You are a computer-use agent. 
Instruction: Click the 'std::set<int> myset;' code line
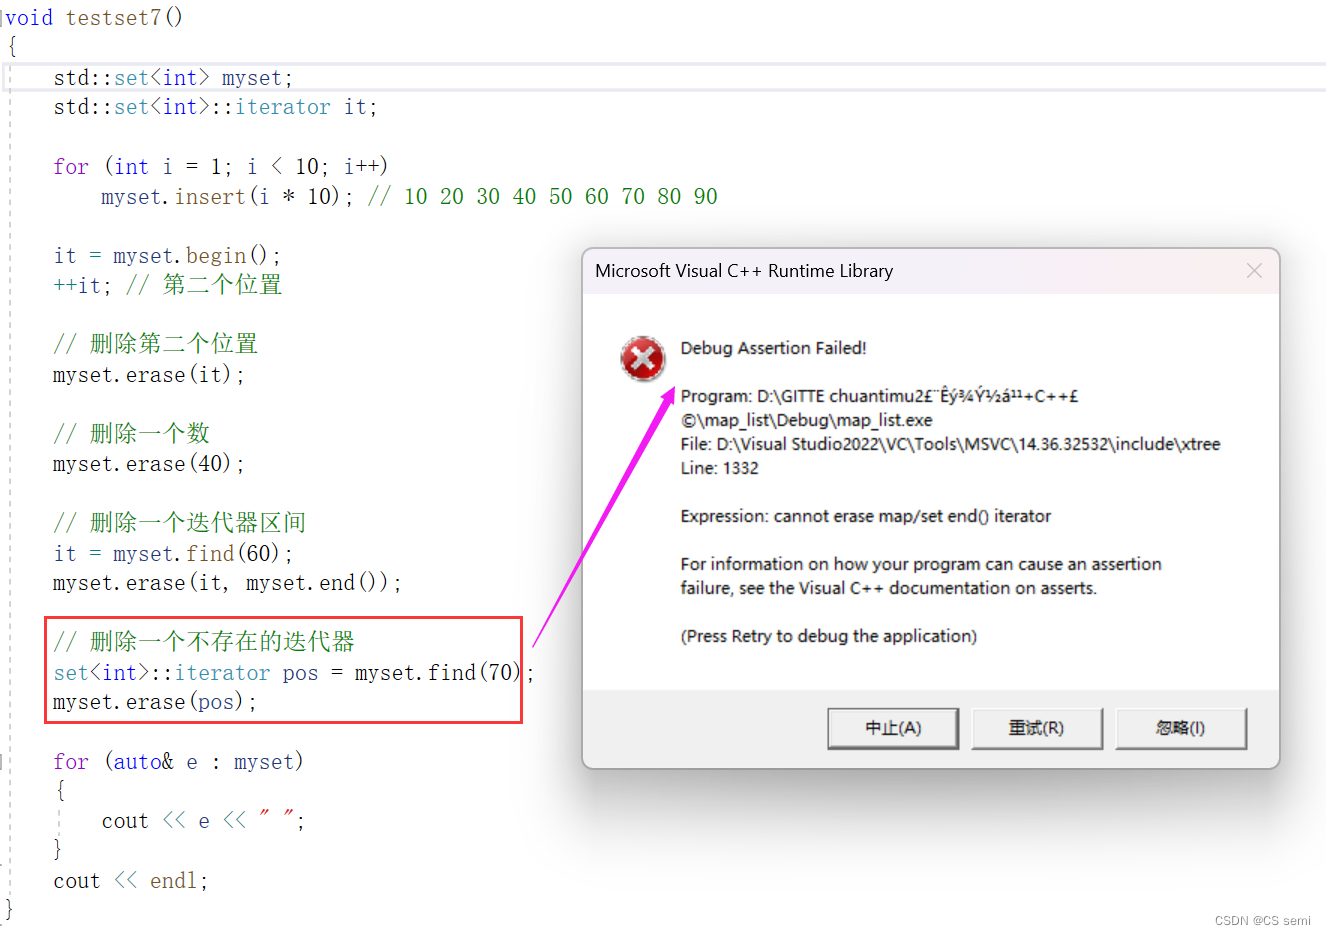(173, 78)
